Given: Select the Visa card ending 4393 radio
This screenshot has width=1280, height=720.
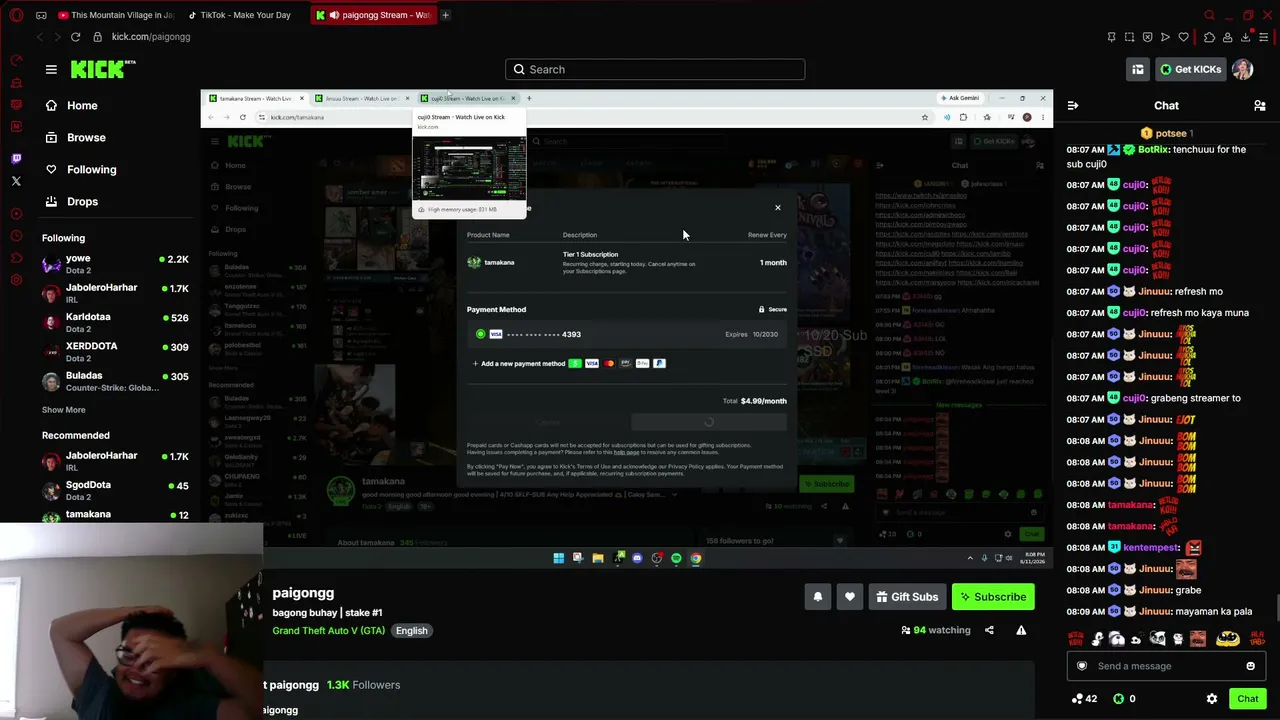Looking at the screenshot, I should (x=481, y=334).
